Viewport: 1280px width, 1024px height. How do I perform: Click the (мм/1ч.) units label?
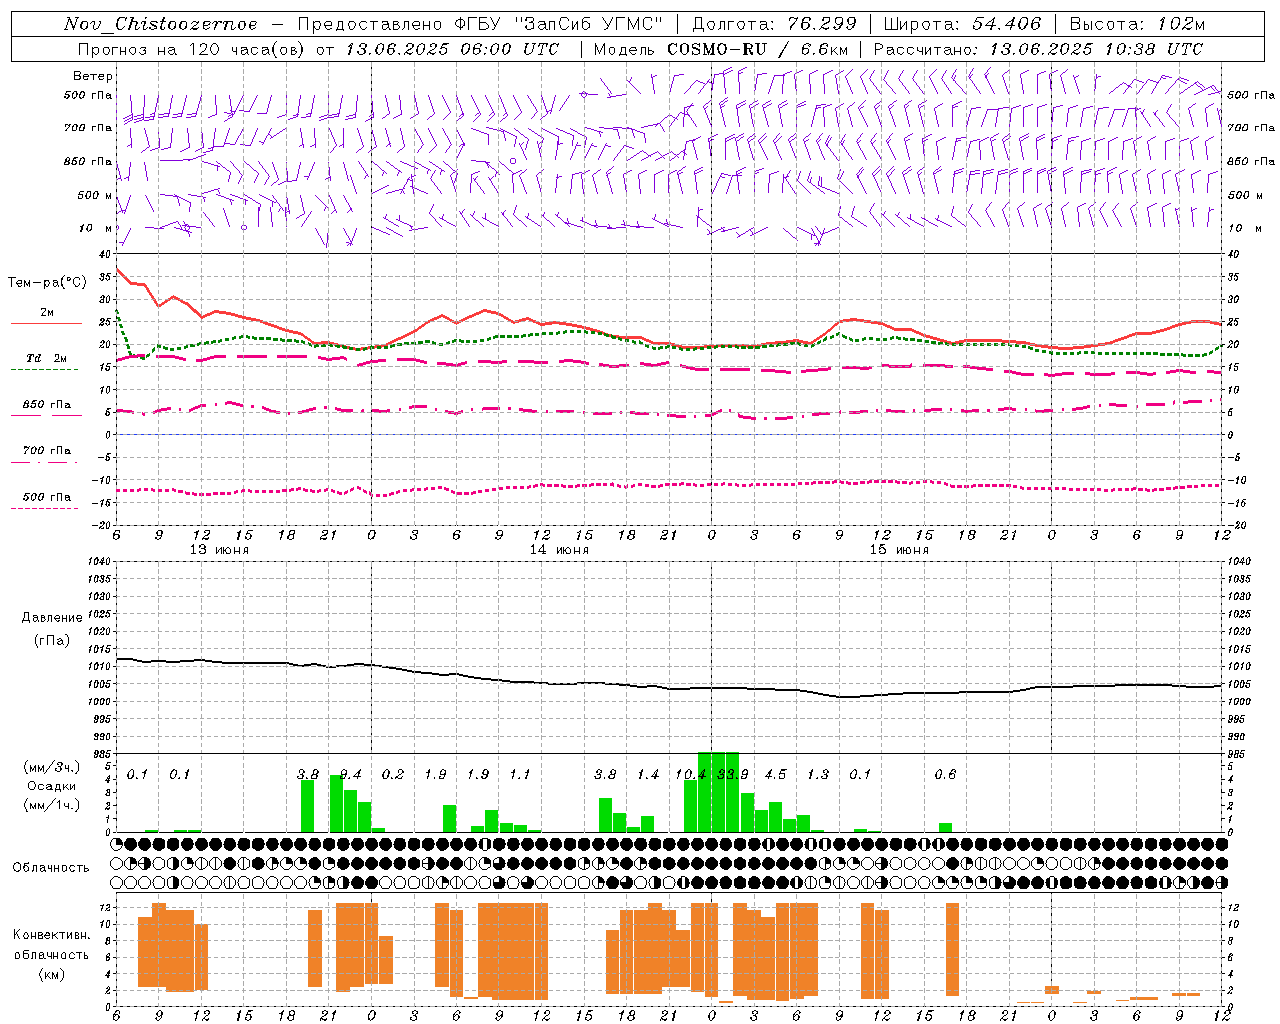(x=52, y=805)
